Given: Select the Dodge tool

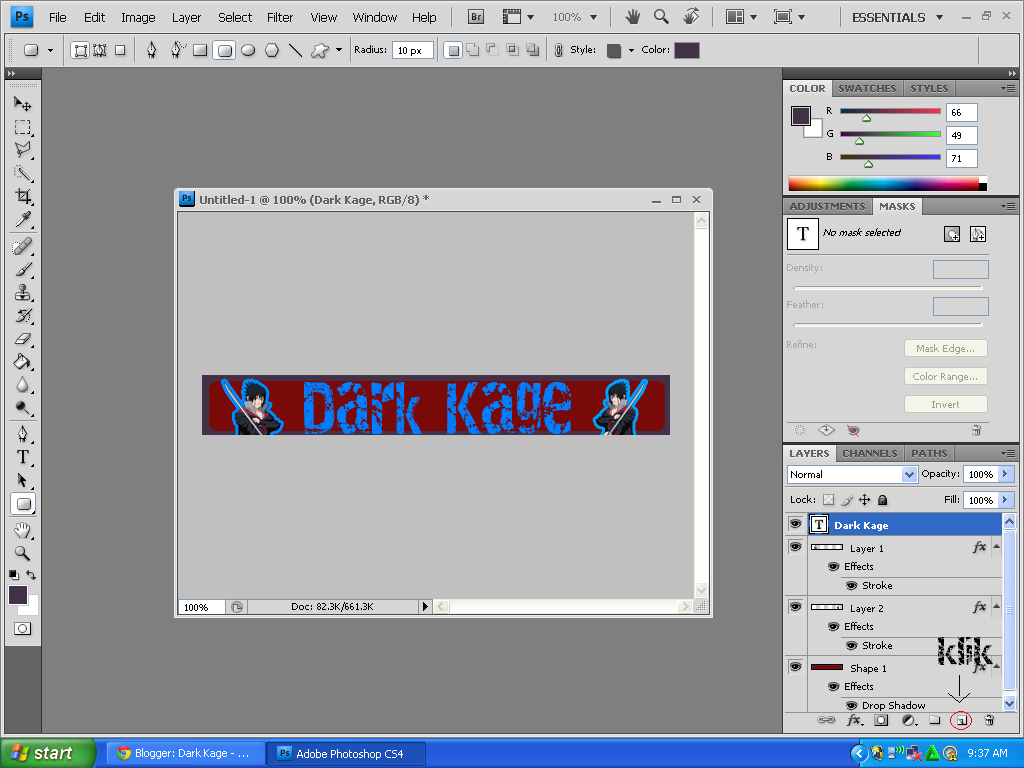Looking at the screenshot, I should click(x=23, y=408).
